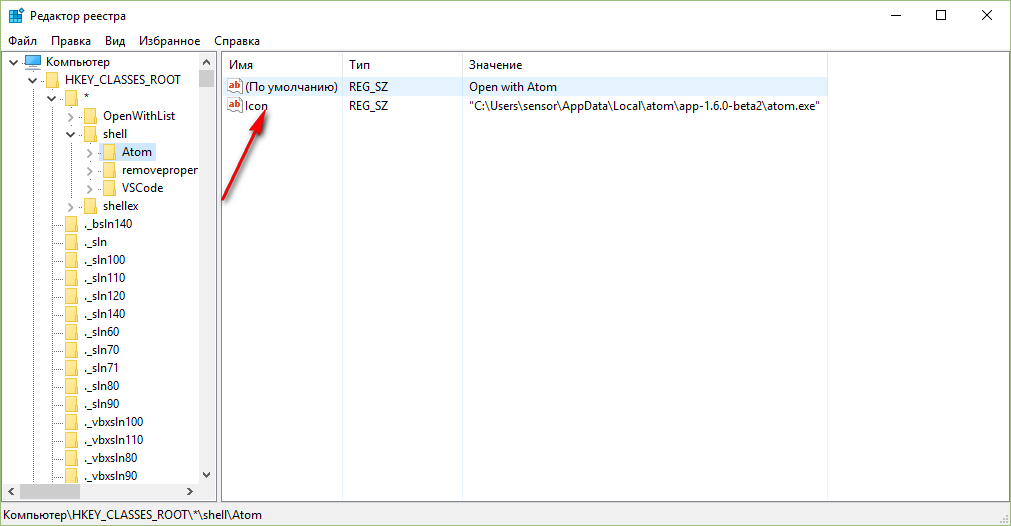Image resolution: width=1011 pixels, height=526 pixels.
Task: Select the shellex key label
Action: 121,206
